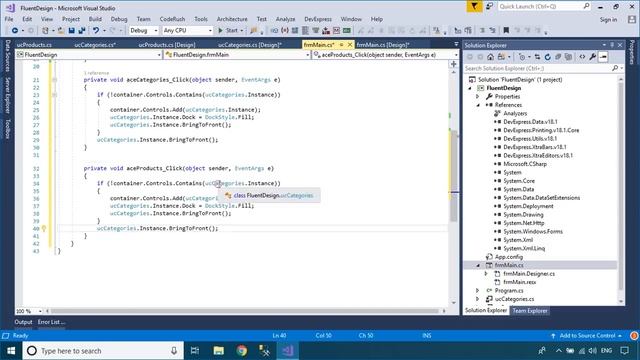Click the Save All toolbar icon
The height and width of the screenshot is (360, 640).
(x=82, y=31)
